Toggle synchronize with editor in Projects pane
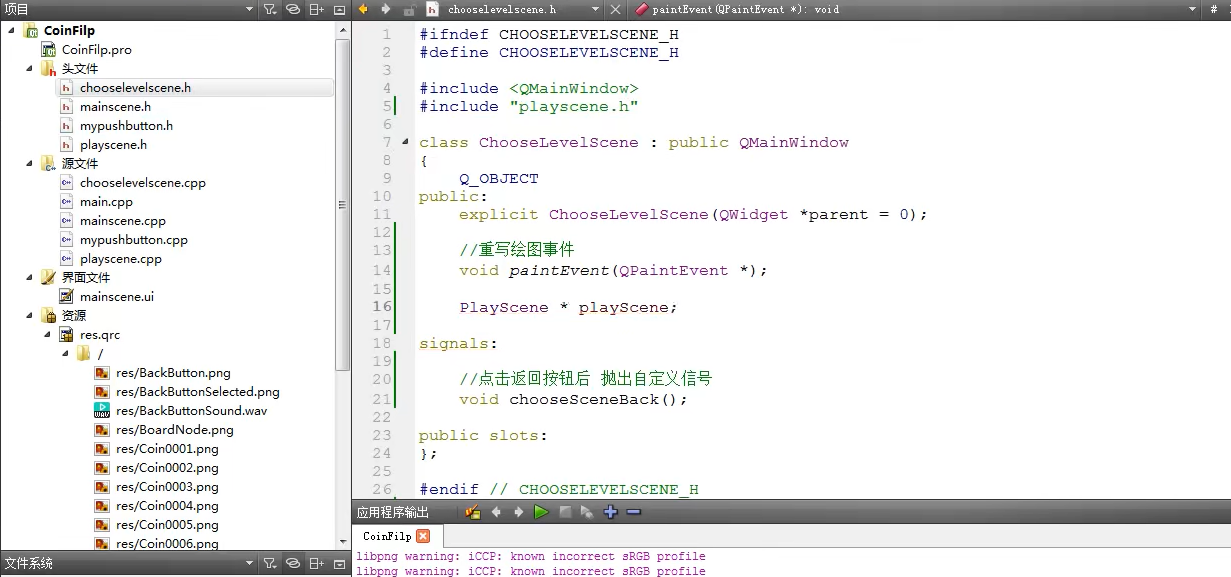This screenshot has height=577, width=1231. click(293, 9)
